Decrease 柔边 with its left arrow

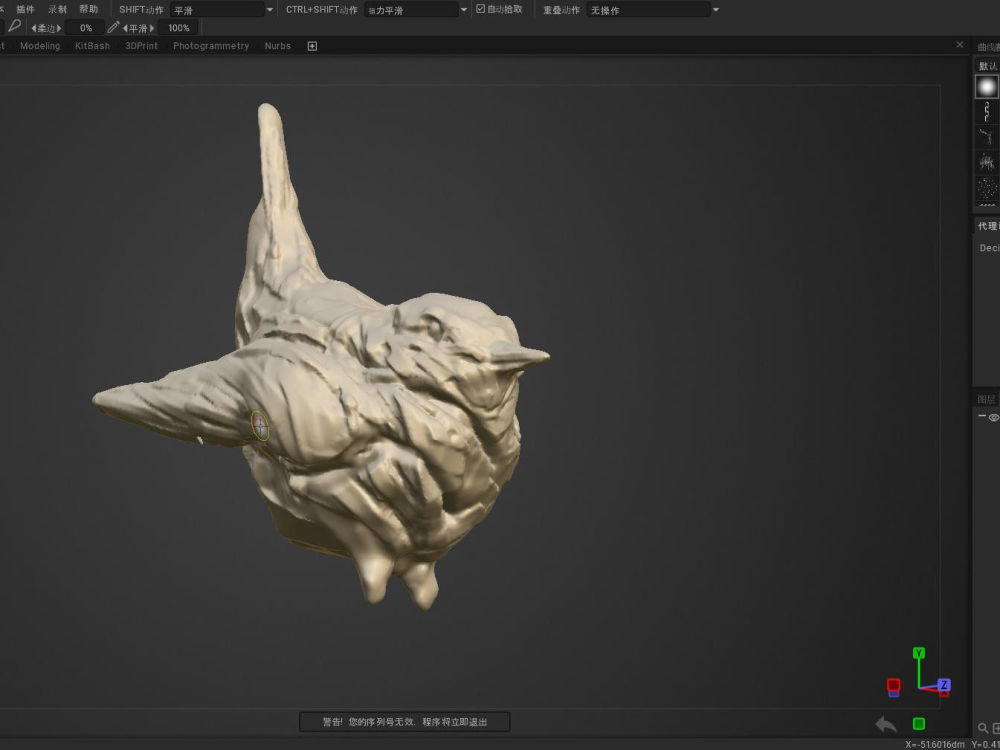coord(34,28)
